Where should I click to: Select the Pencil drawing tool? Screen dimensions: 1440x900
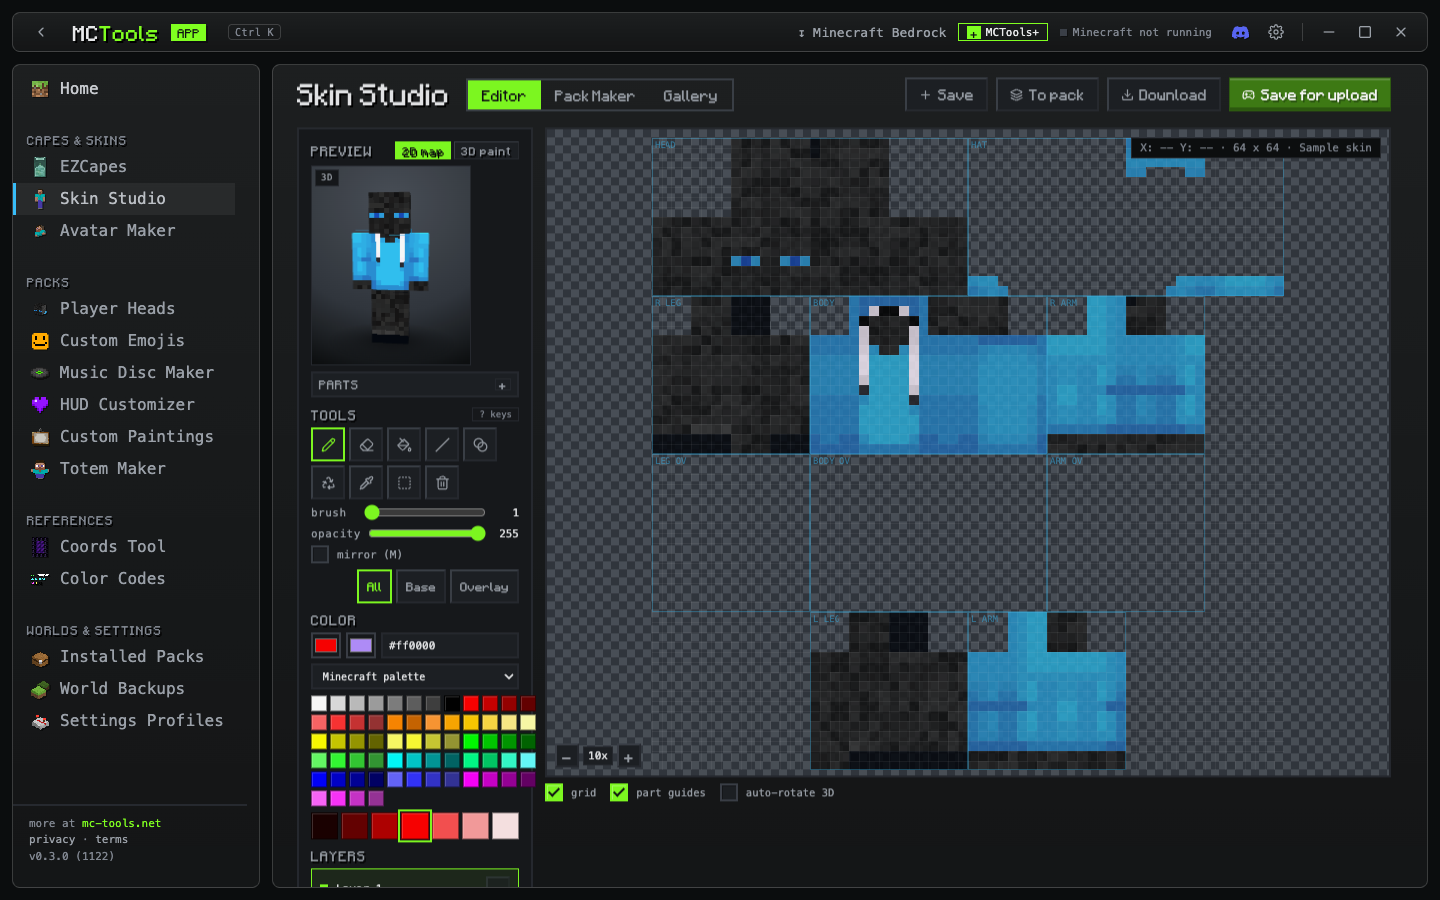328,445
